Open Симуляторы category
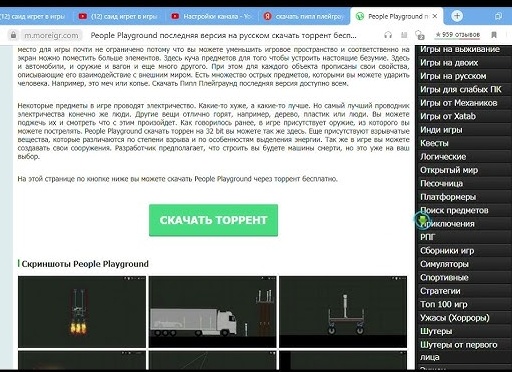 click(x=465, y=264)
